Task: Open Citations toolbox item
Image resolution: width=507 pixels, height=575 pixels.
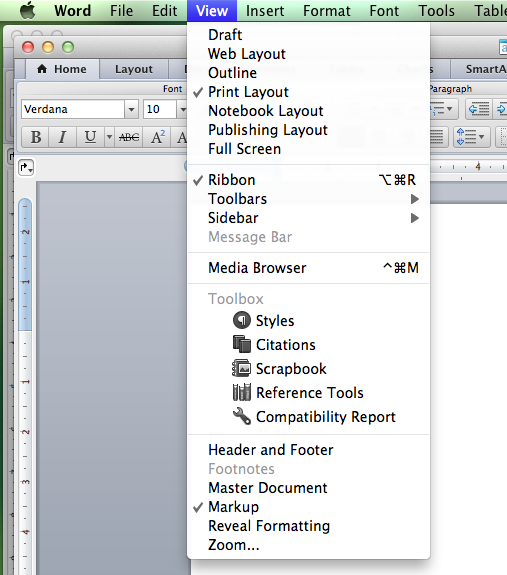Action: click(x=308, y=345)
